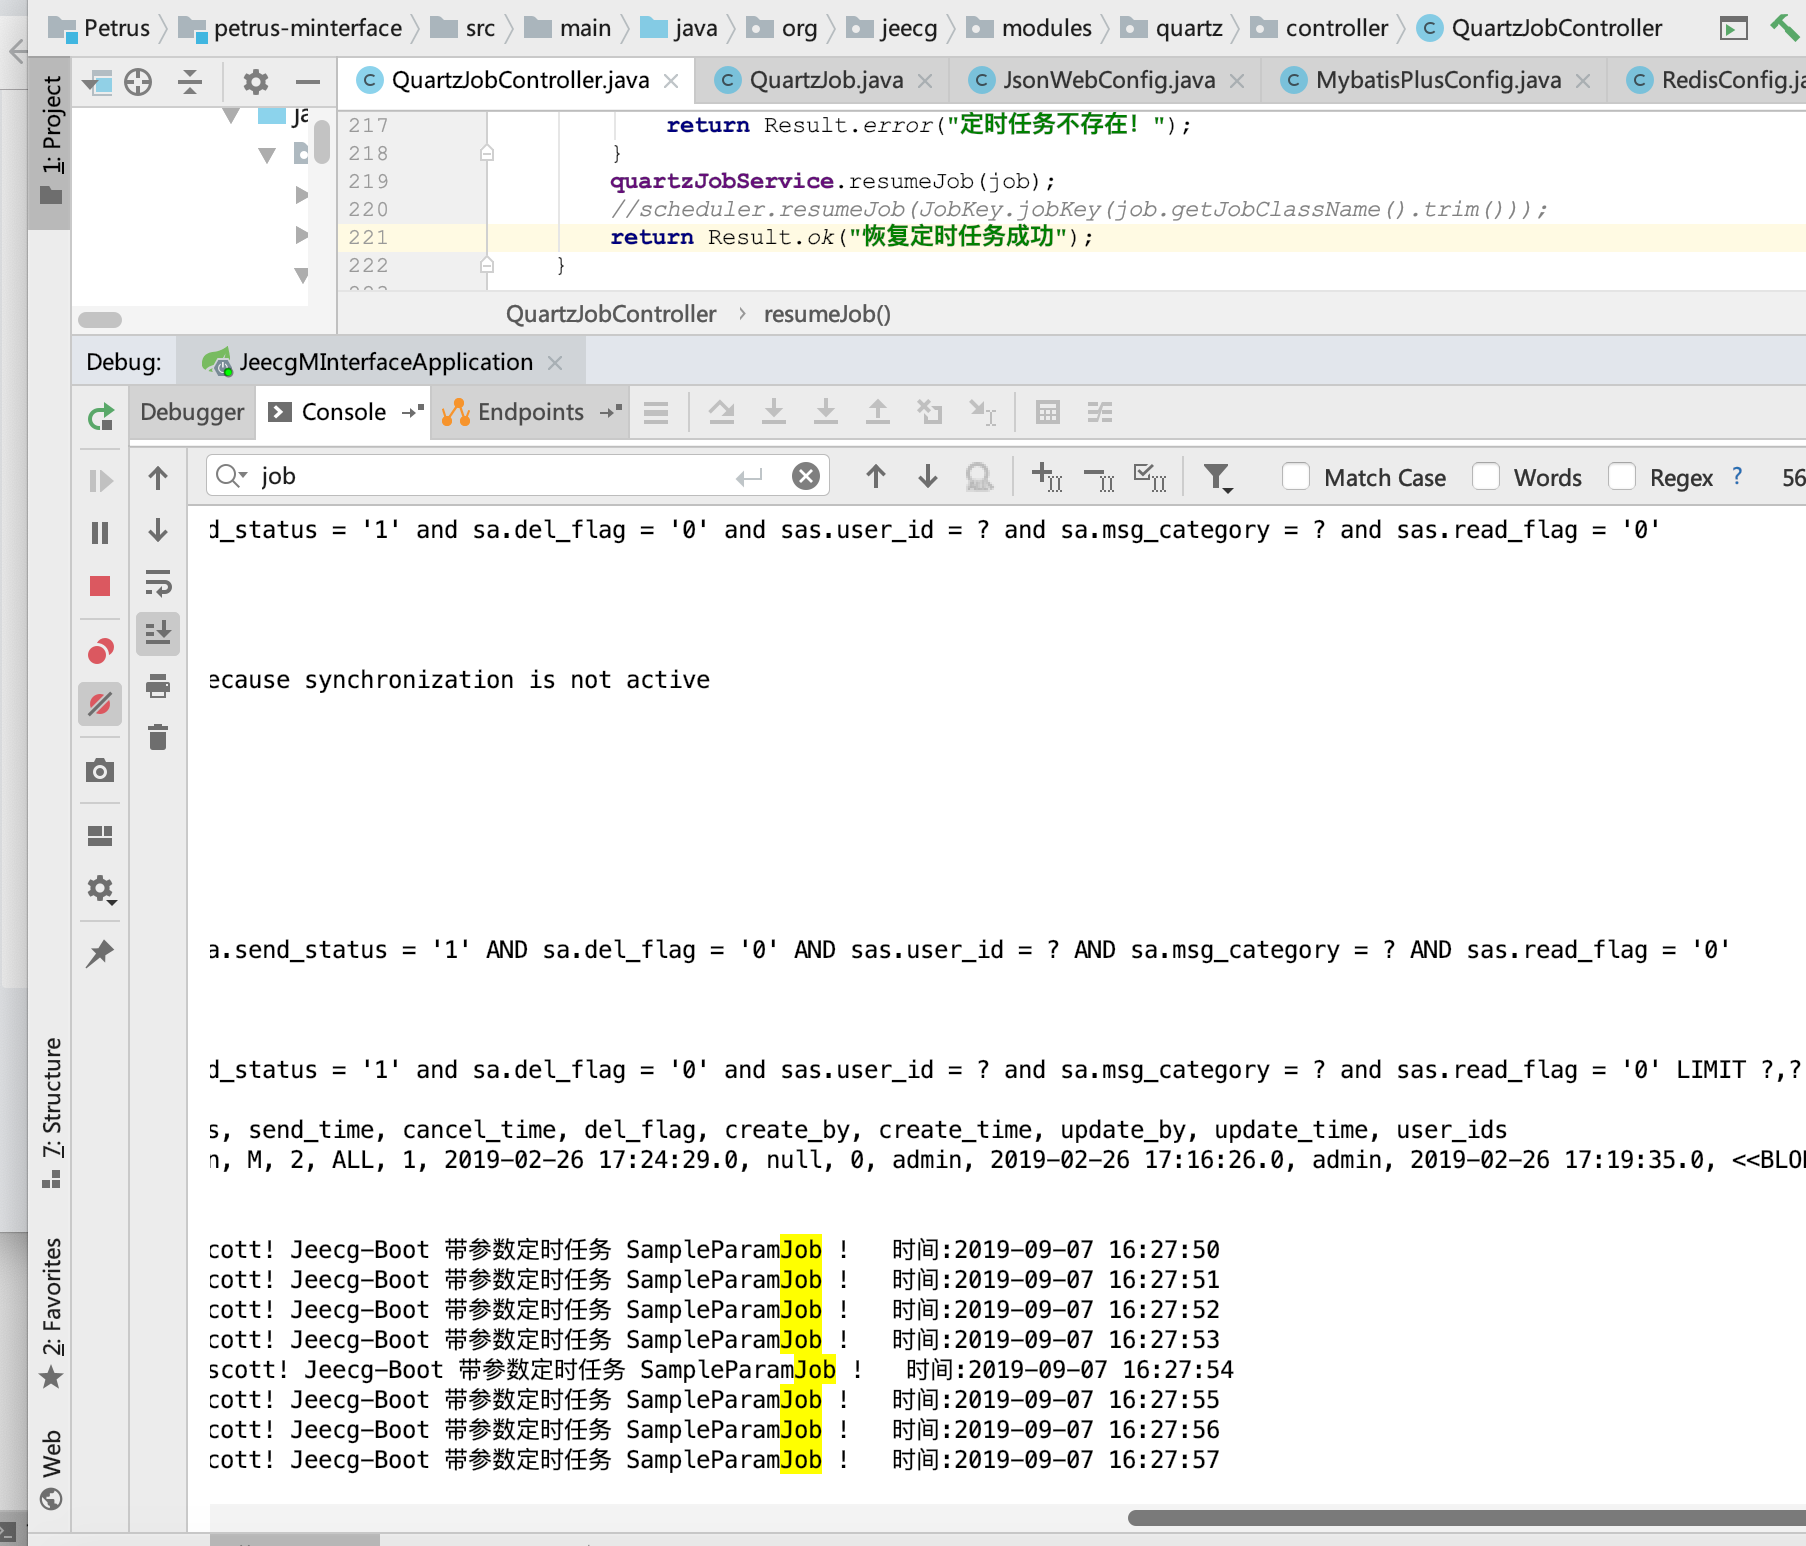Enable Regex checkbox
1806x1546 pixels.
pyautogui.click(x=1622, y=477)
